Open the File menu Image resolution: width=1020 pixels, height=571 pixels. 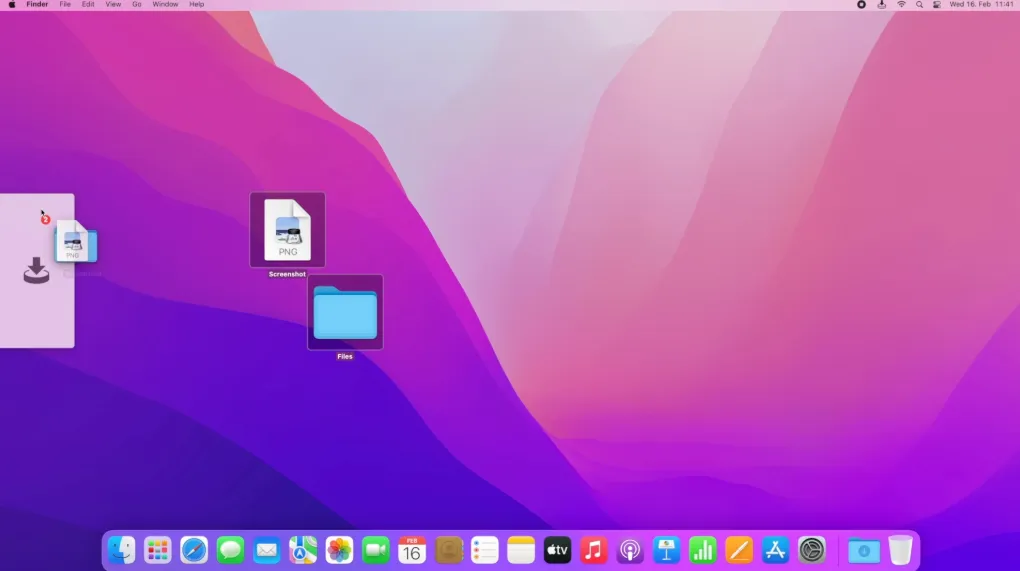point(65,5)
